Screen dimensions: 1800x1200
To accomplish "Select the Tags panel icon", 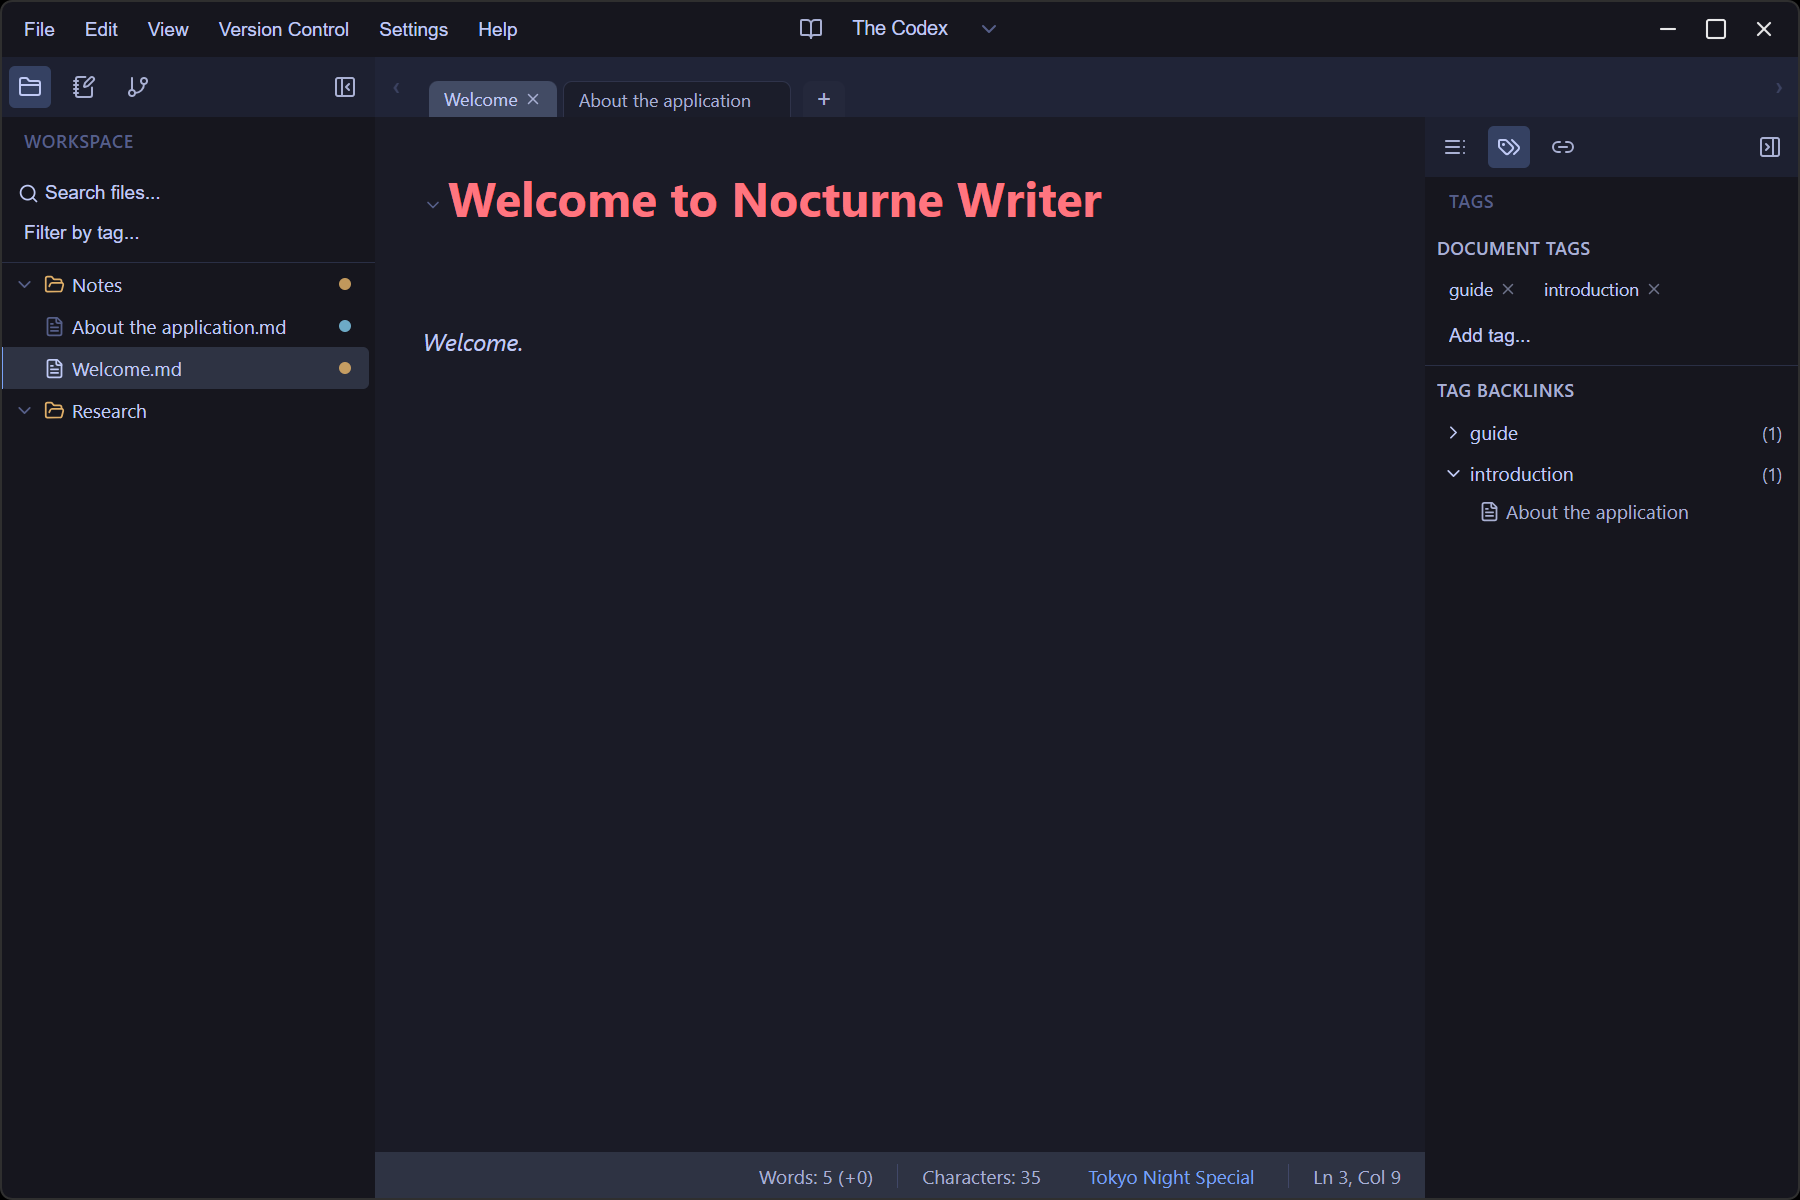I will 1509,147.
